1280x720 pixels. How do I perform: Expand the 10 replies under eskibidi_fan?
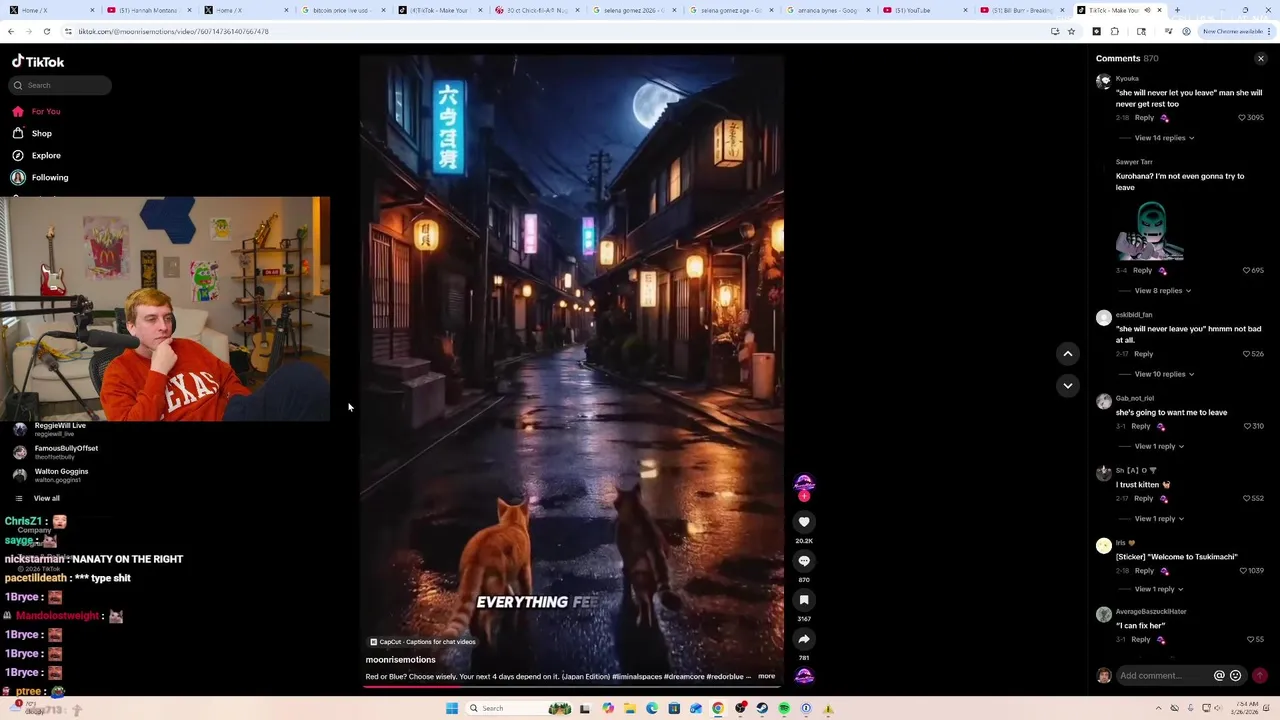(1164, 374)
